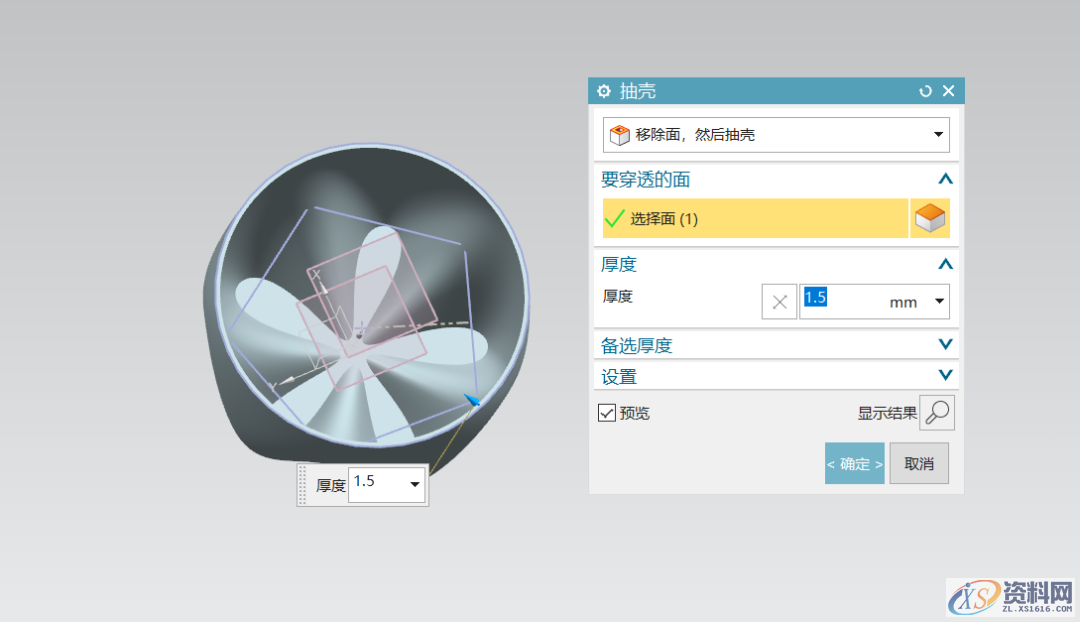The height and width of the screenshot is (622, 1080).
Task: Click 取消 to cancel the shell operation
Action: tap(918, 463)
